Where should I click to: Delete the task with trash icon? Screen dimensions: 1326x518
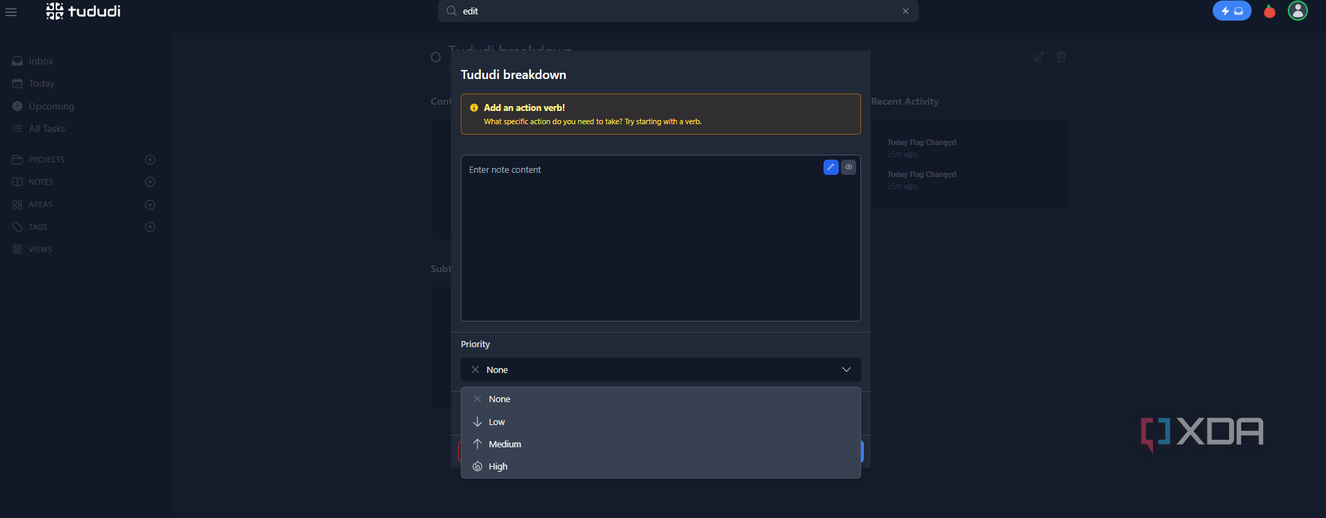(1062, 57)
